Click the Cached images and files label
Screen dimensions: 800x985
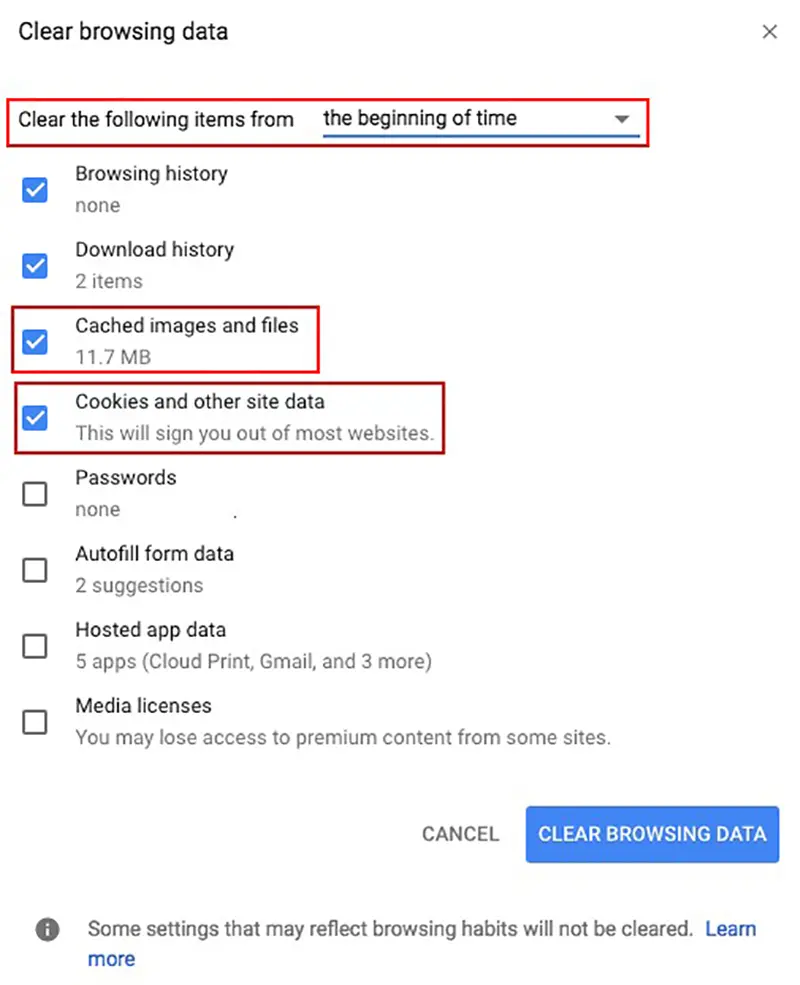187,326
